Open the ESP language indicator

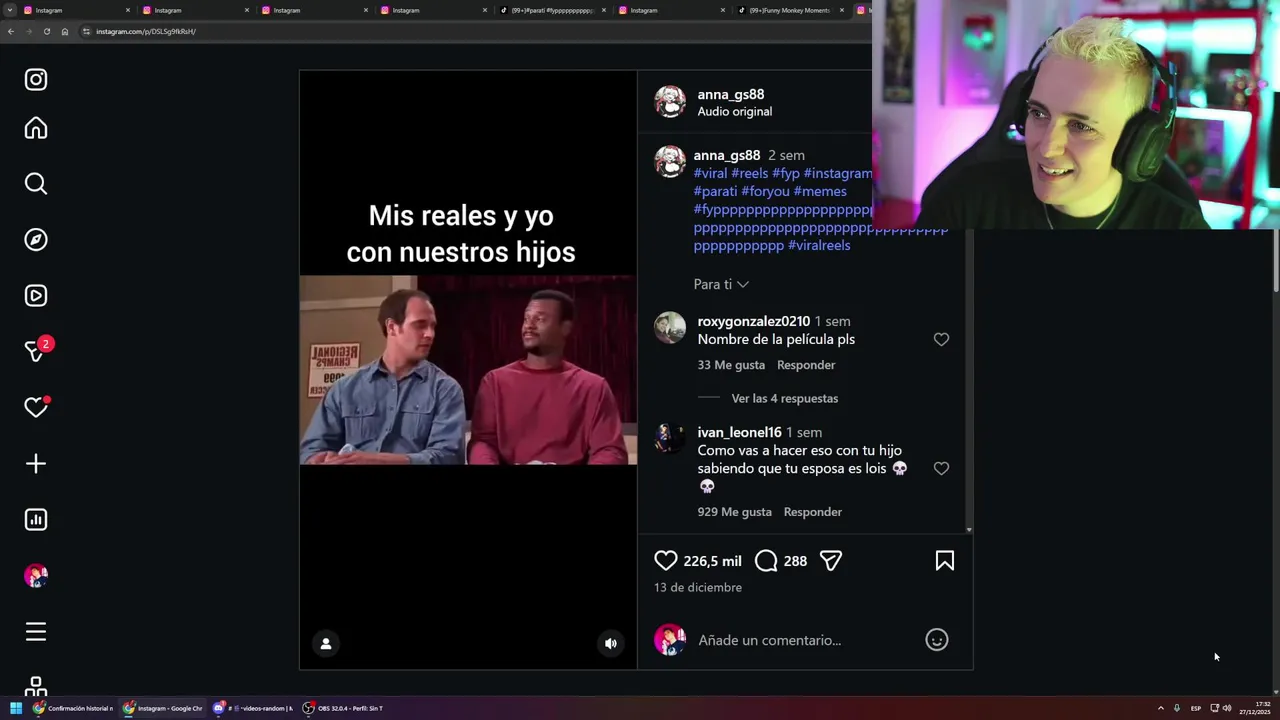pos(1195,708)
